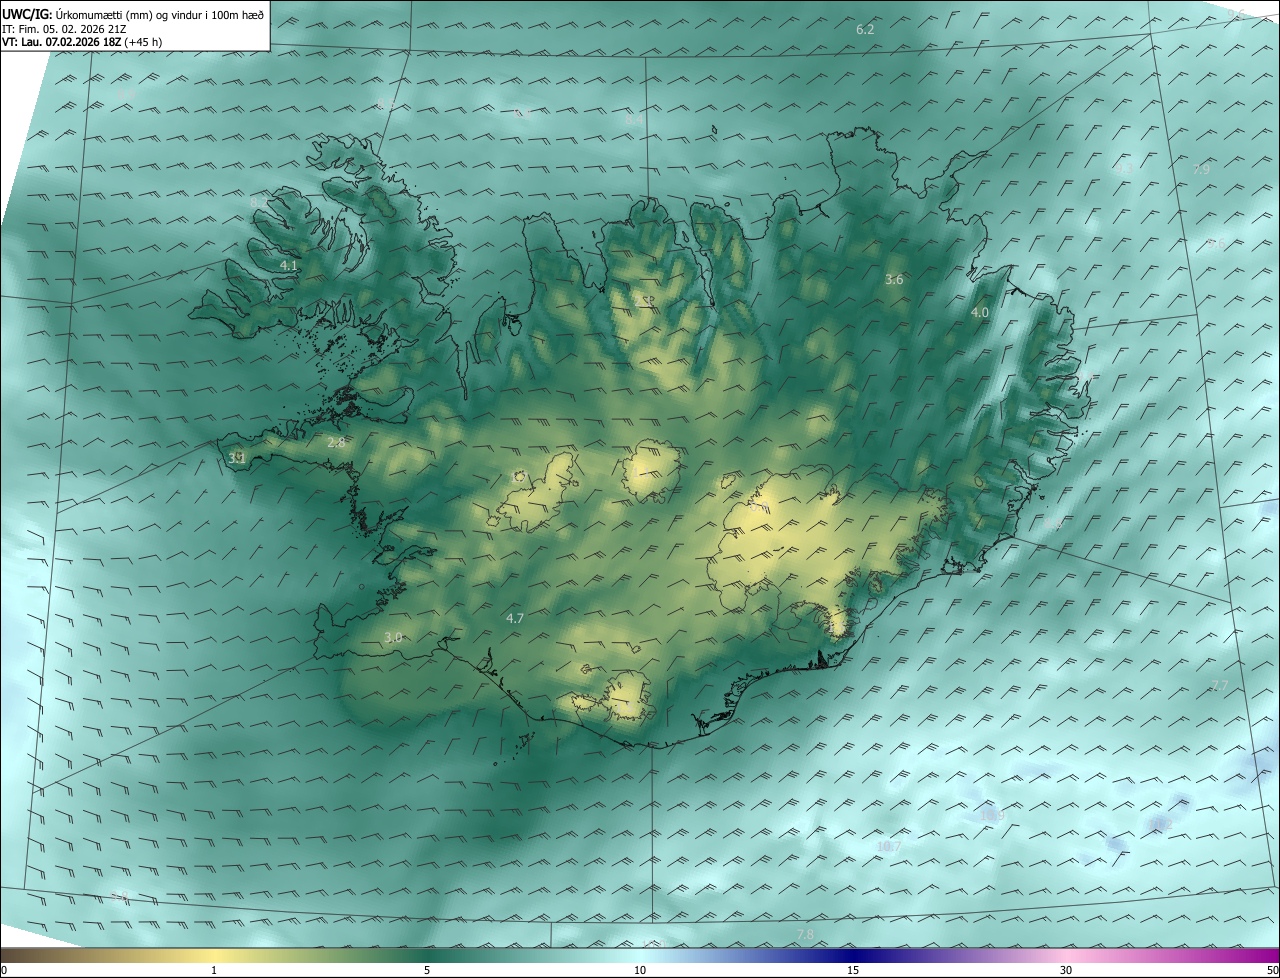
Task: Click the 4.0 value label on the map
Action: pos(980,313)
